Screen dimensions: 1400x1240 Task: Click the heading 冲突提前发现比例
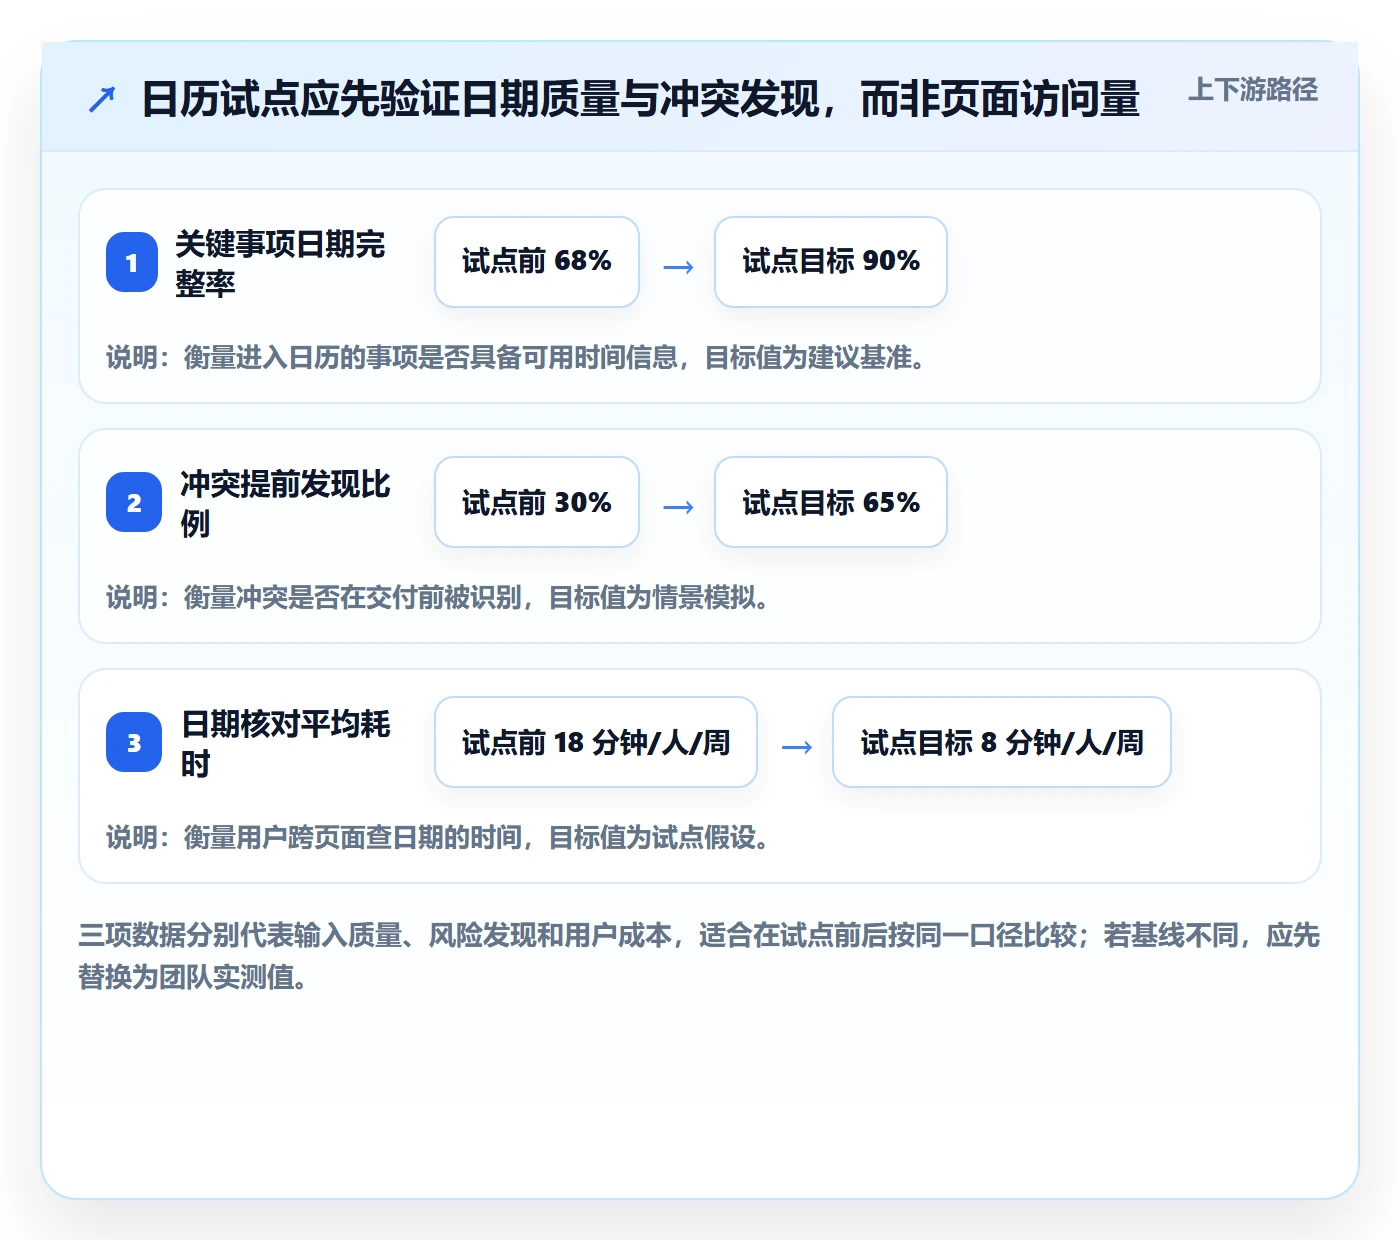click(285, 503)
